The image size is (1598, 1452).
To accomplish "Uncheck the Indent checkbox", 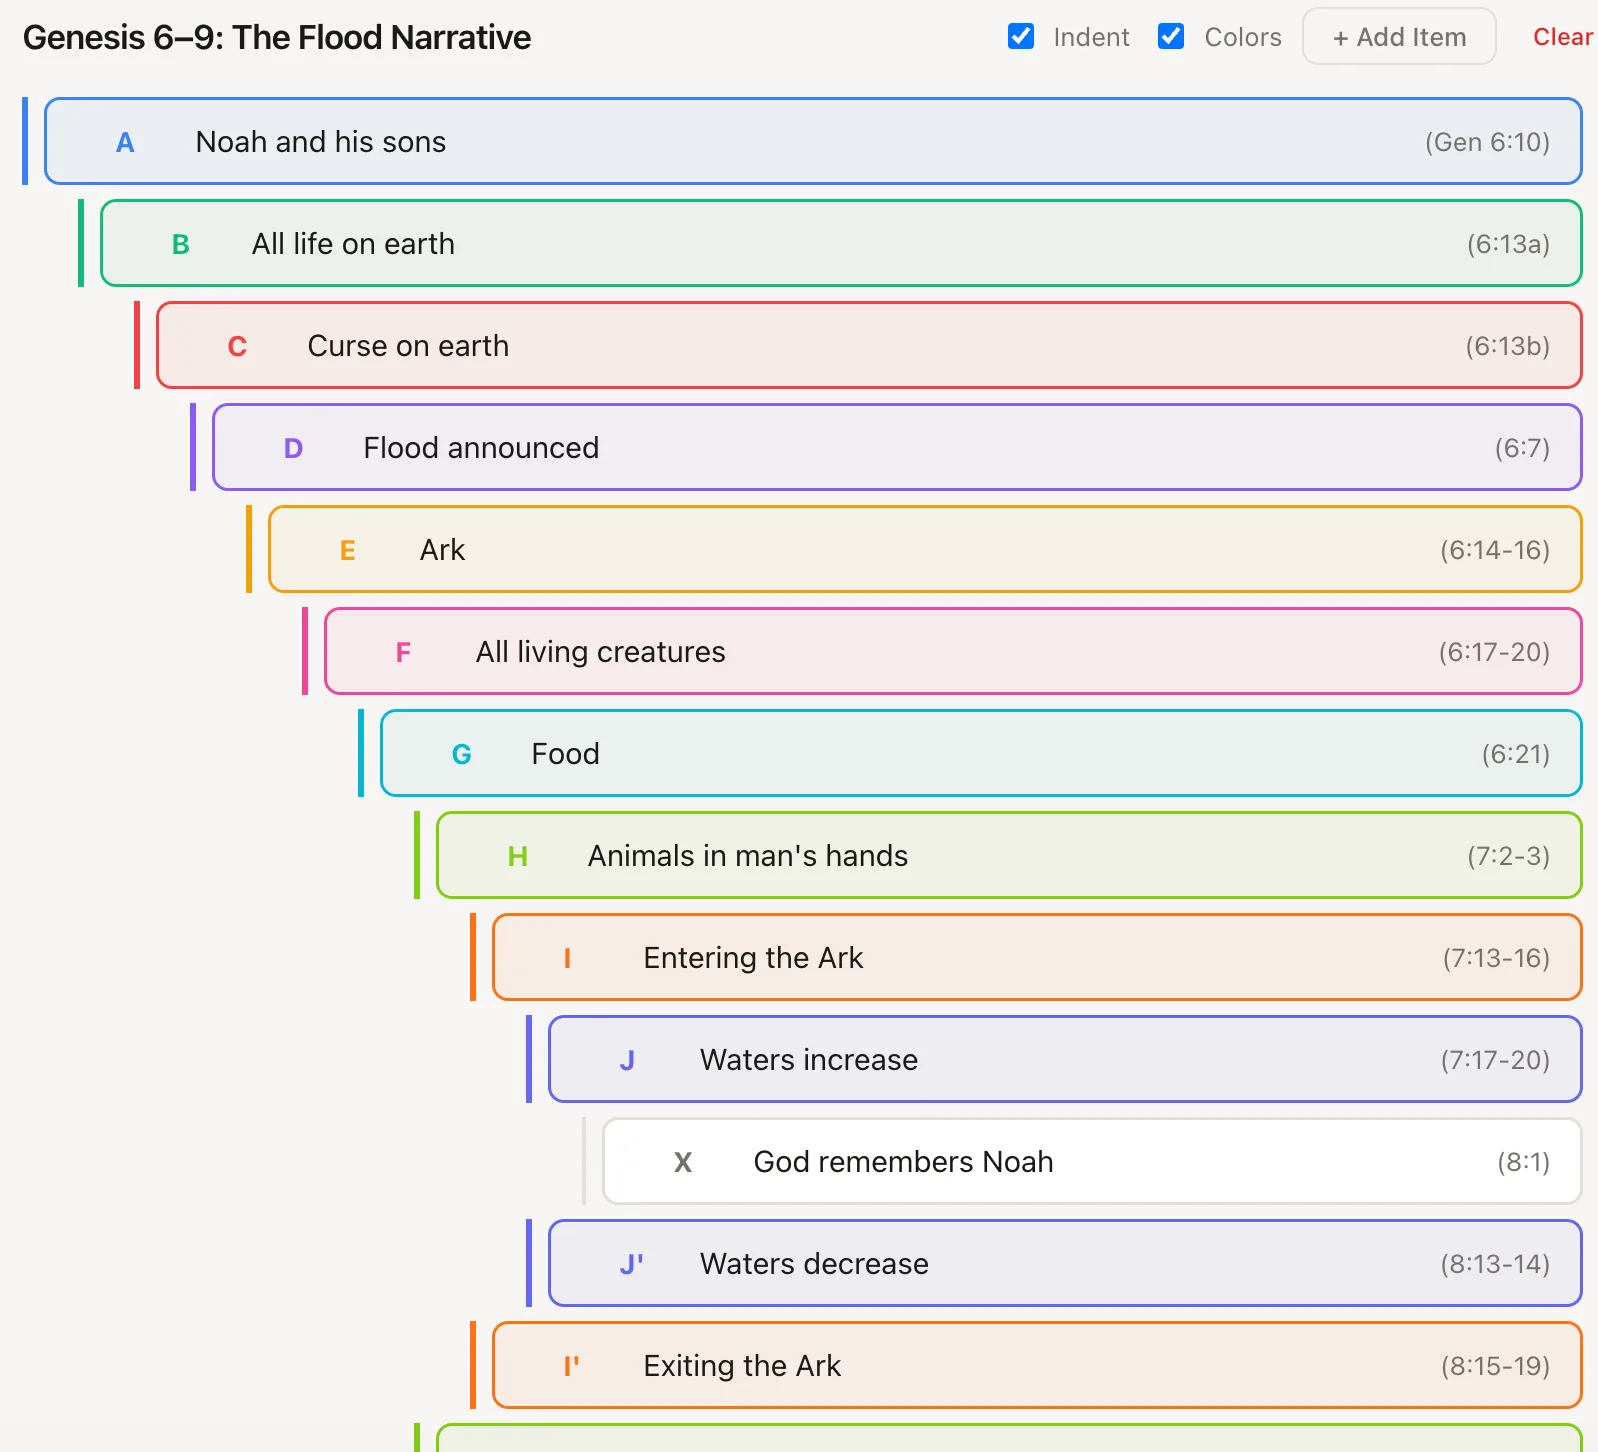I will tap(1021, 37).
